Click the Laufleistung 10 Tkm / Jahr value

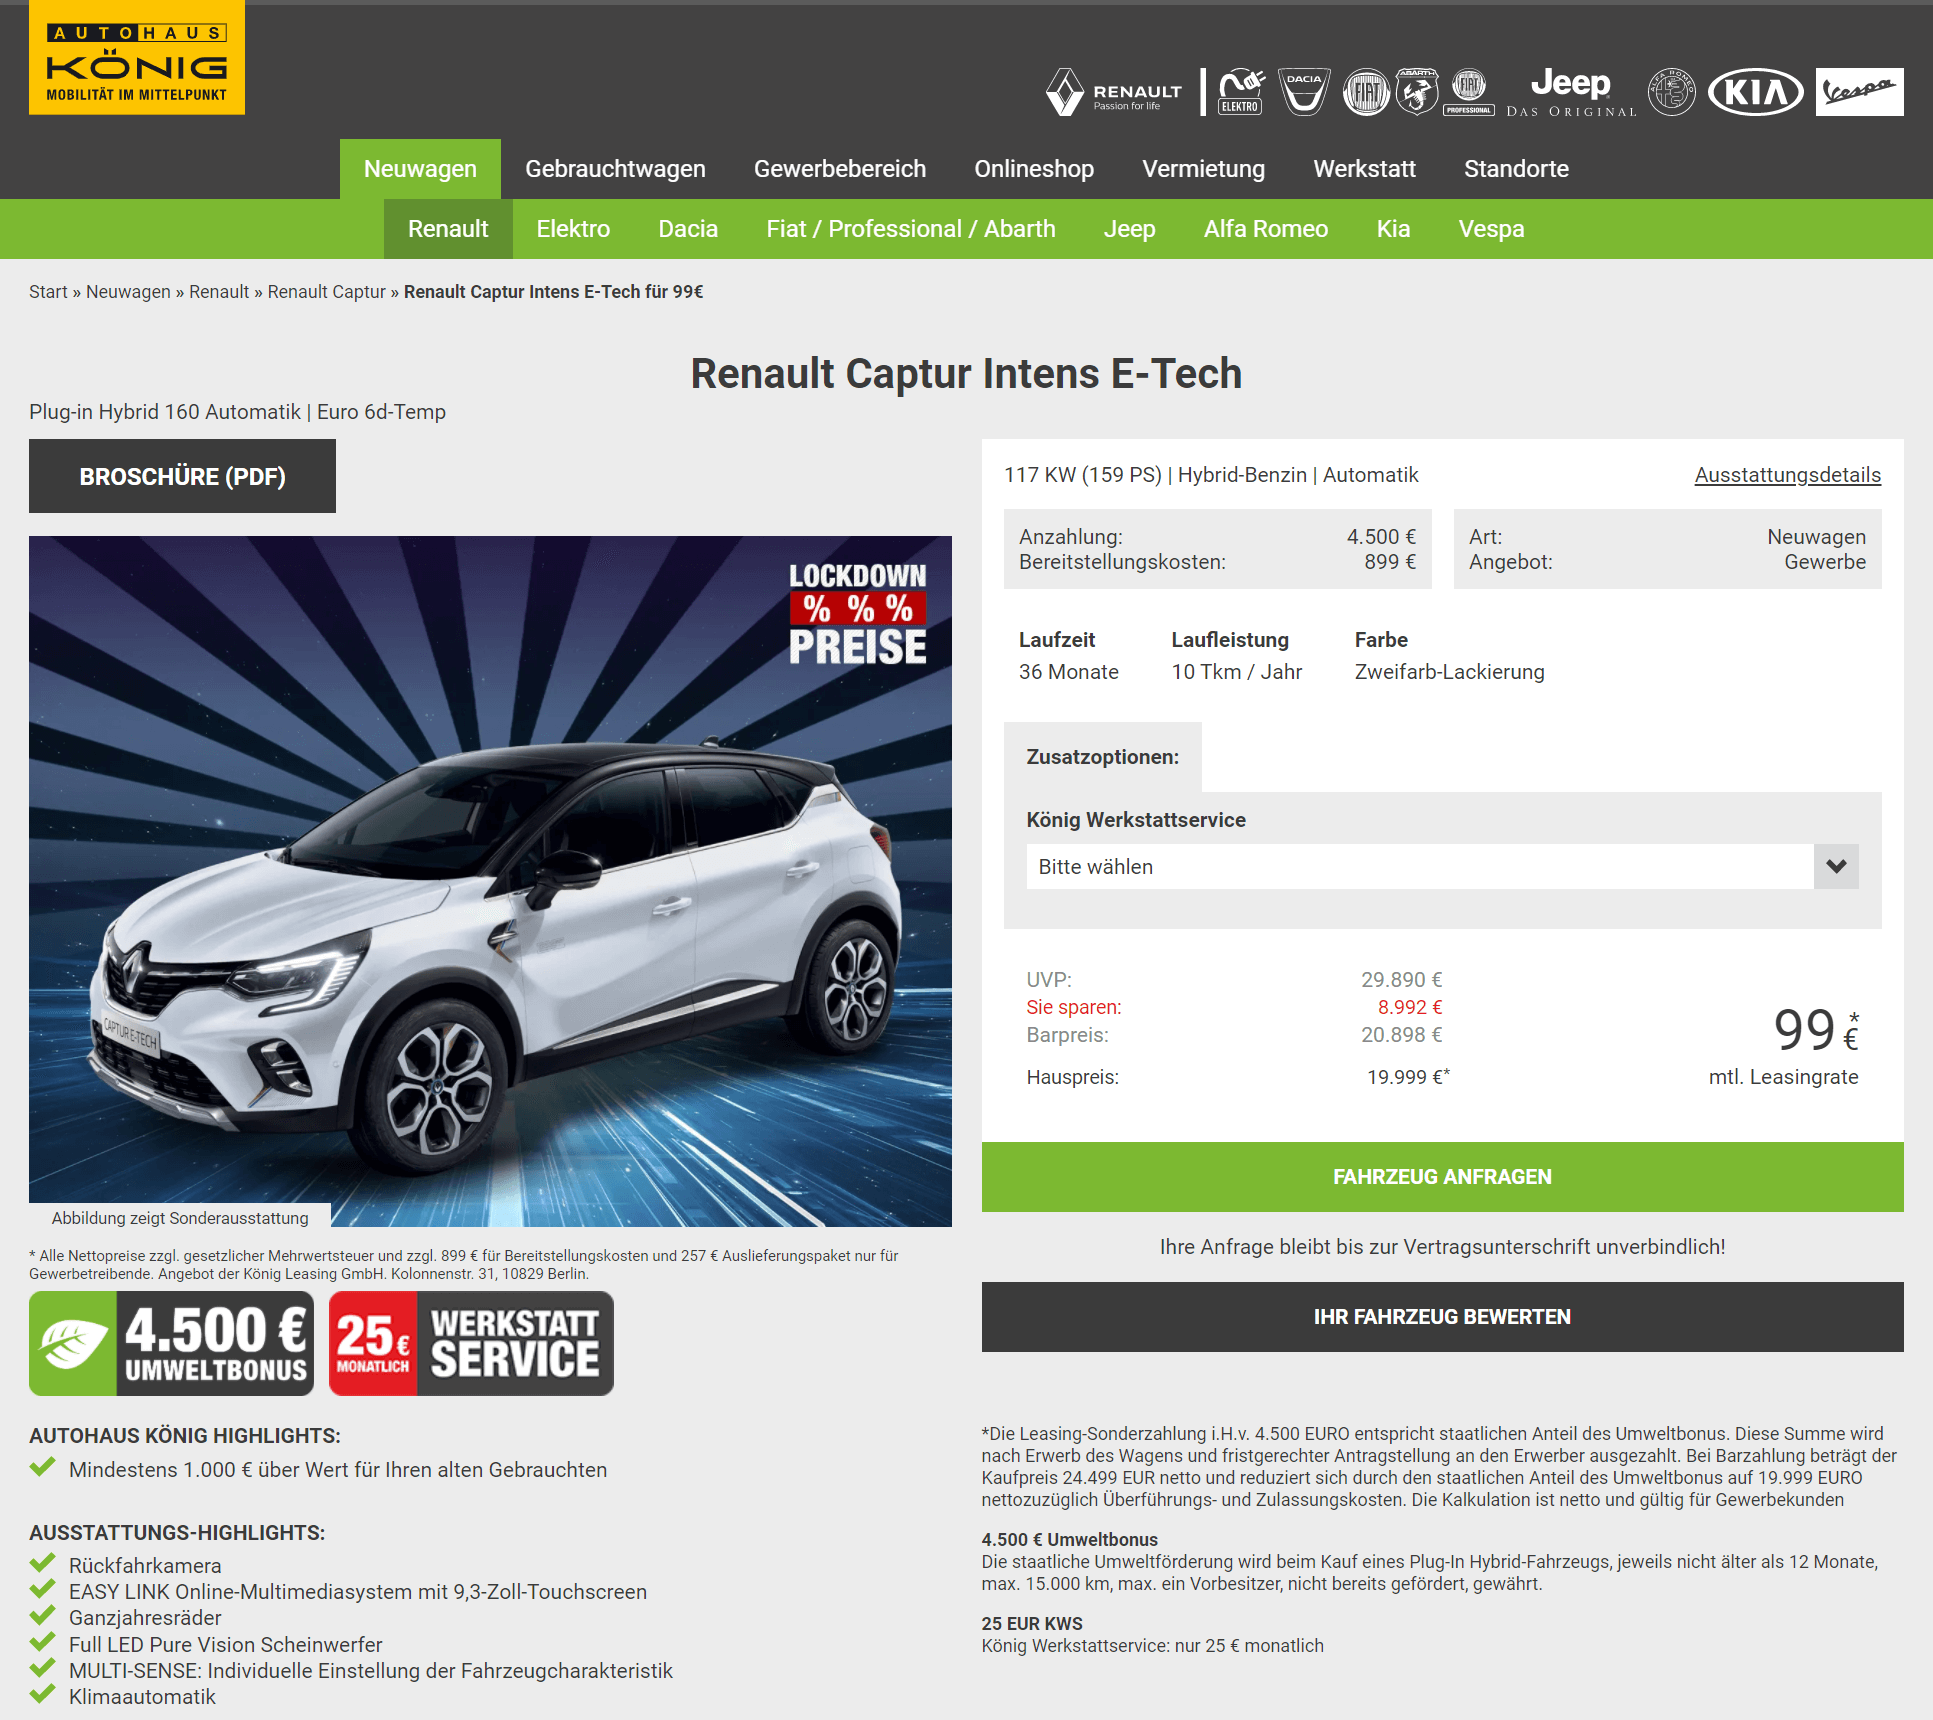tap(1236, 672)
